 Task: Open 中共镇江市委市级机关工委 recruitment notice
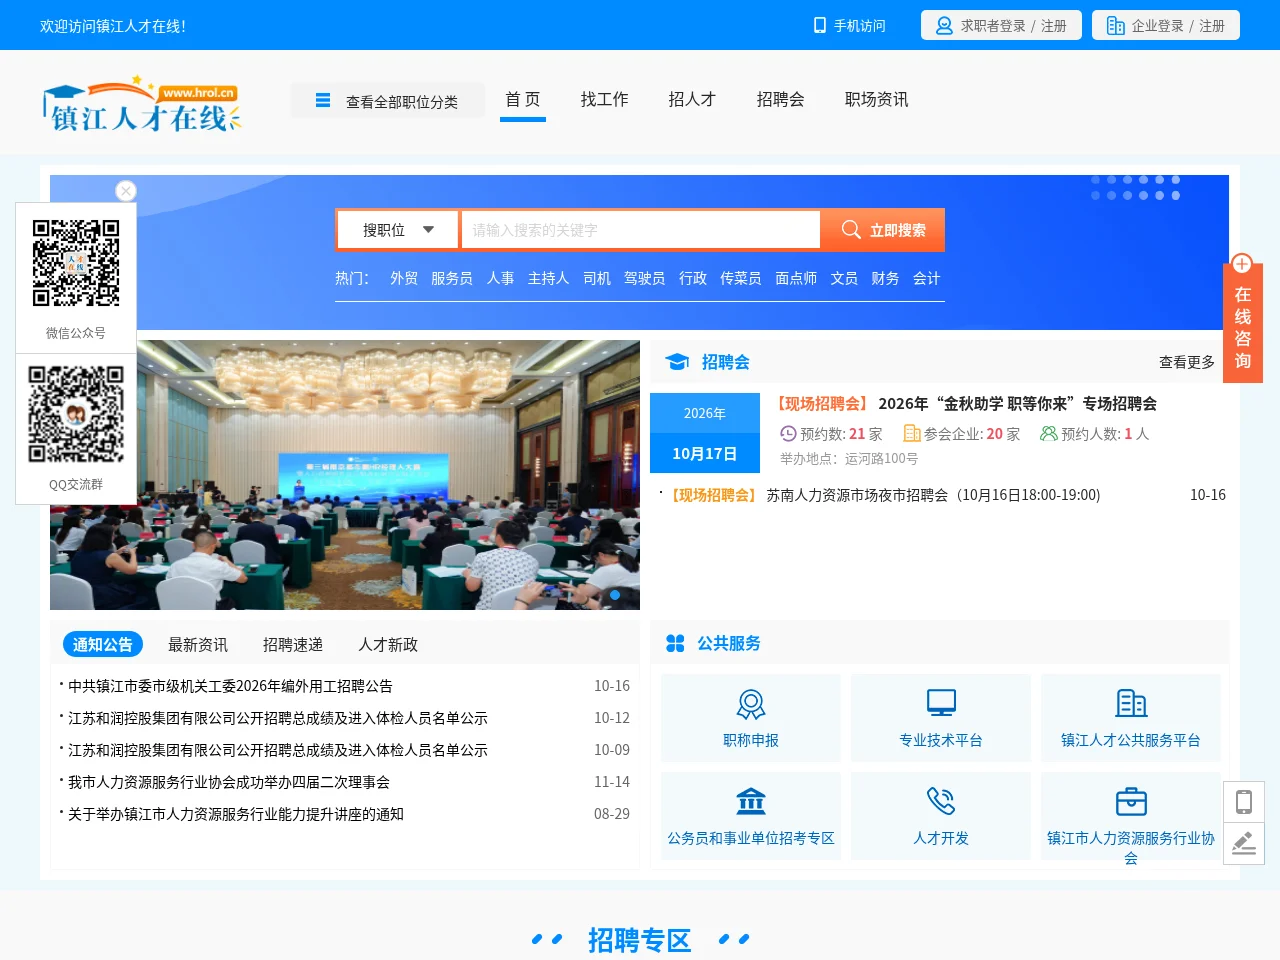coord(230,686)
